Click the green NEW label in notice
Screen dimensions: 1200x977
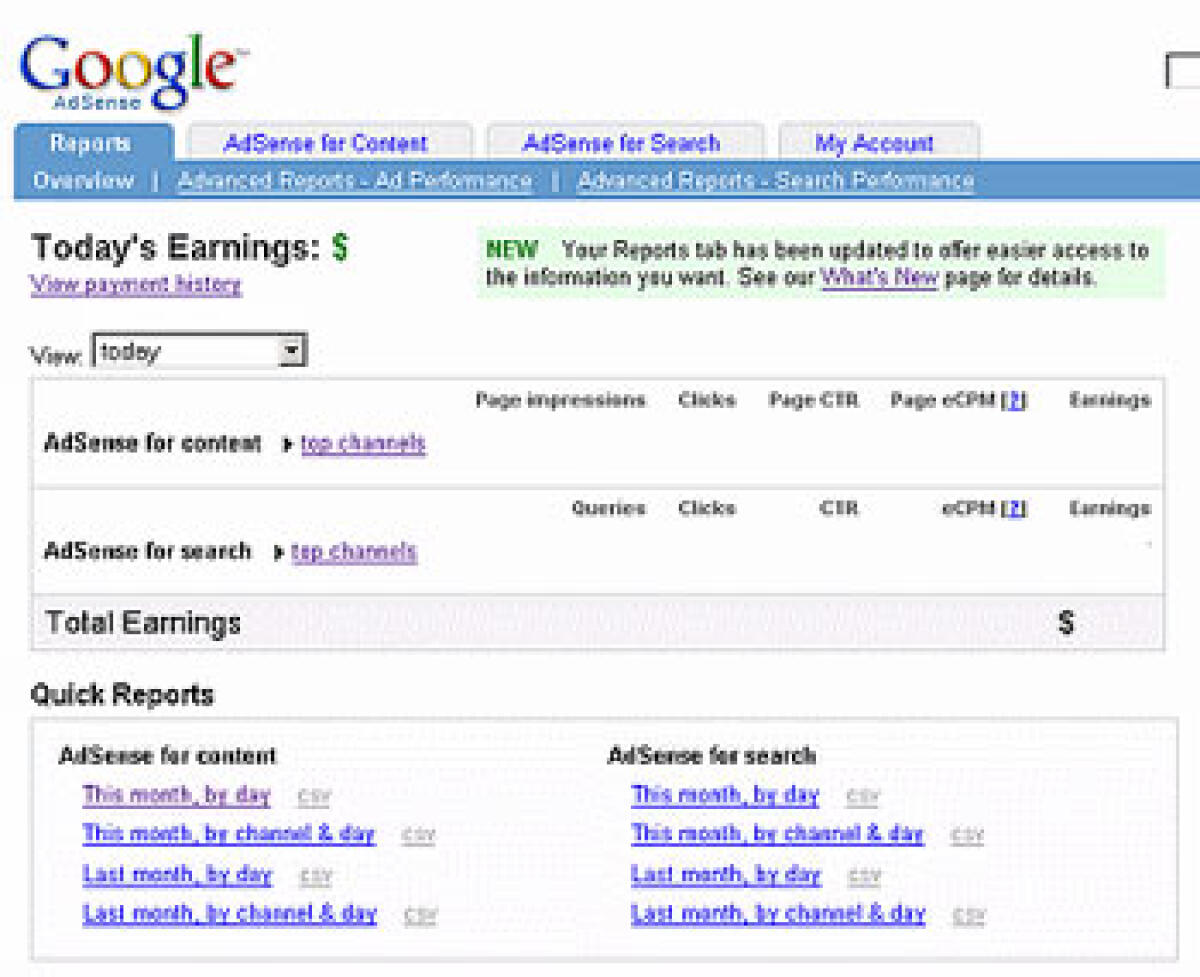tap(512, 250)
